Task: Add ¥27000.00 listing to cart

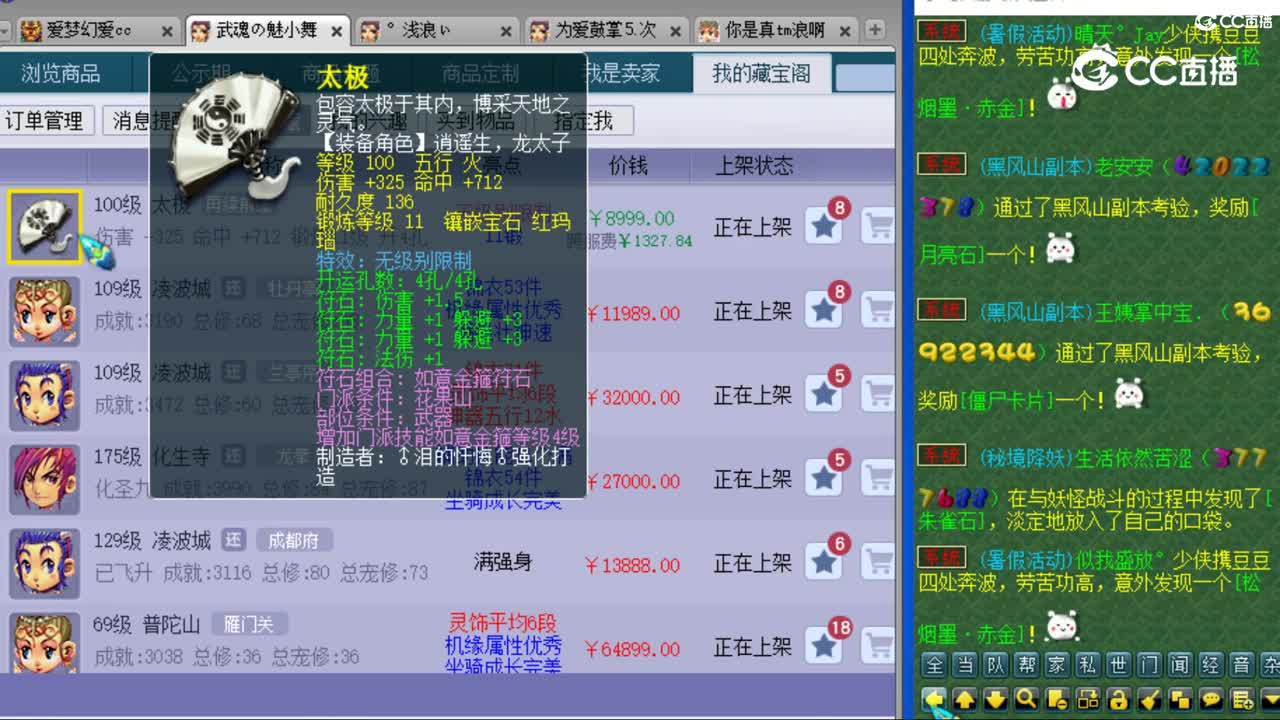Action: pyautogui.click(x=877, y=478)
